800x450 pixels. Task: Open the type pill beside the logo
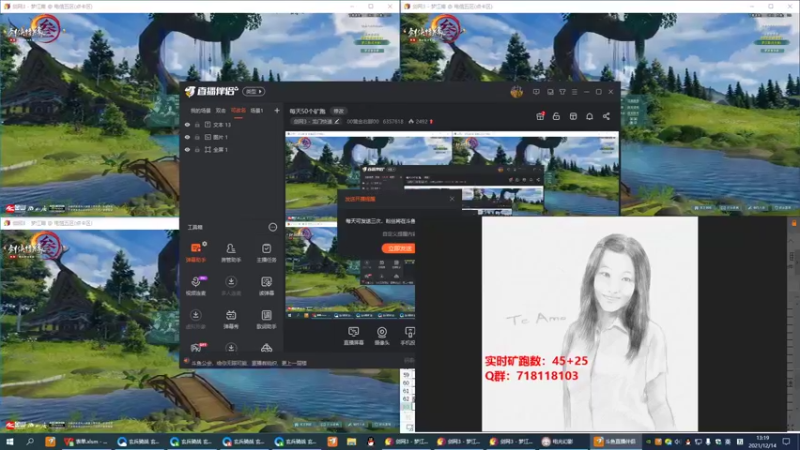point(254,91)
